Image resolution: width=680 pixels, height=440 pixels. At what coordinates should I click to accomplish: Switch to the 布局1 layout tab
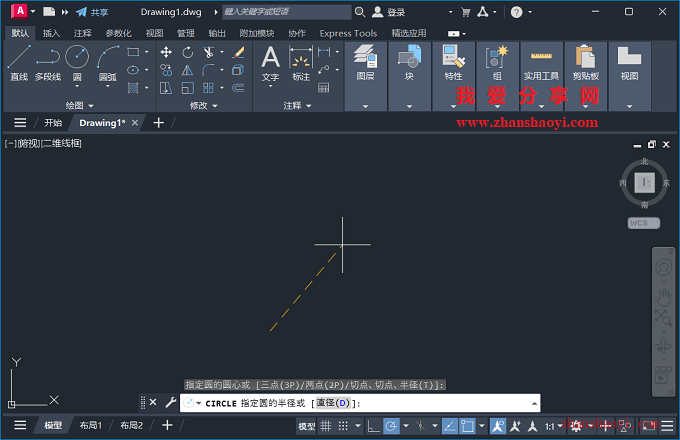click(x=91, y=426)
